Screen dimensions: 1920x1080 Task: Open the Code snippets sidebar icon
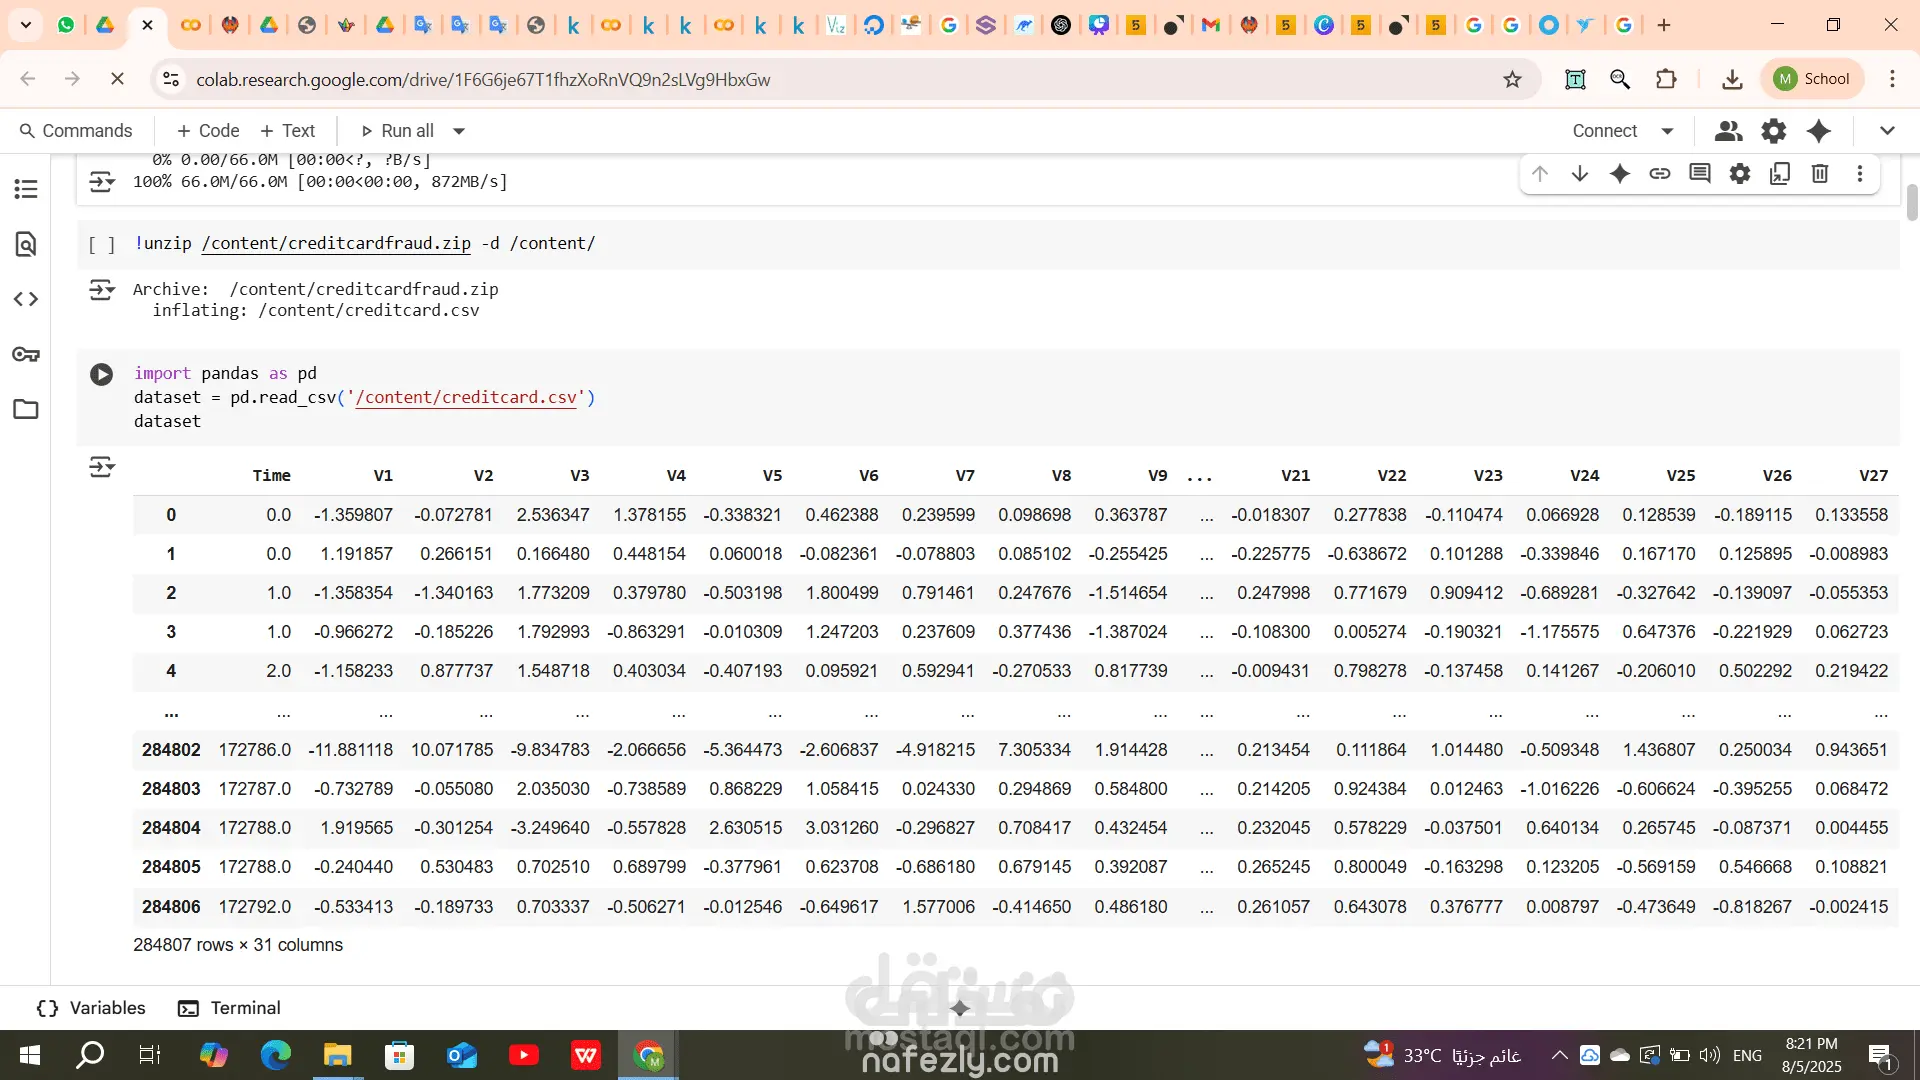coord(26,299)
